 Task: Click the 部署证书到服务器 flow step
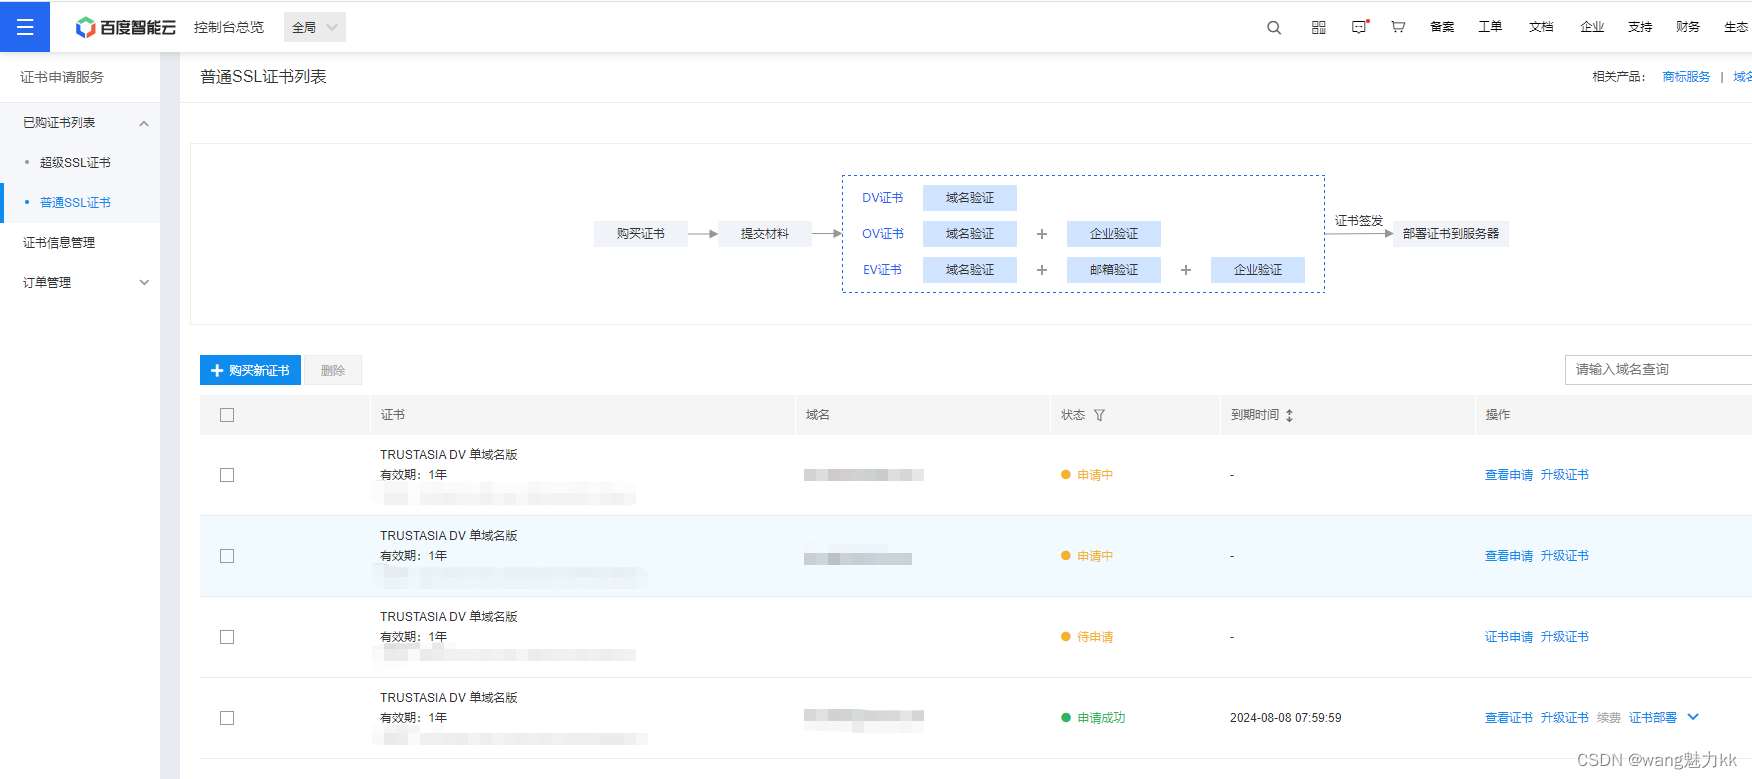[x=1451, y=234]
